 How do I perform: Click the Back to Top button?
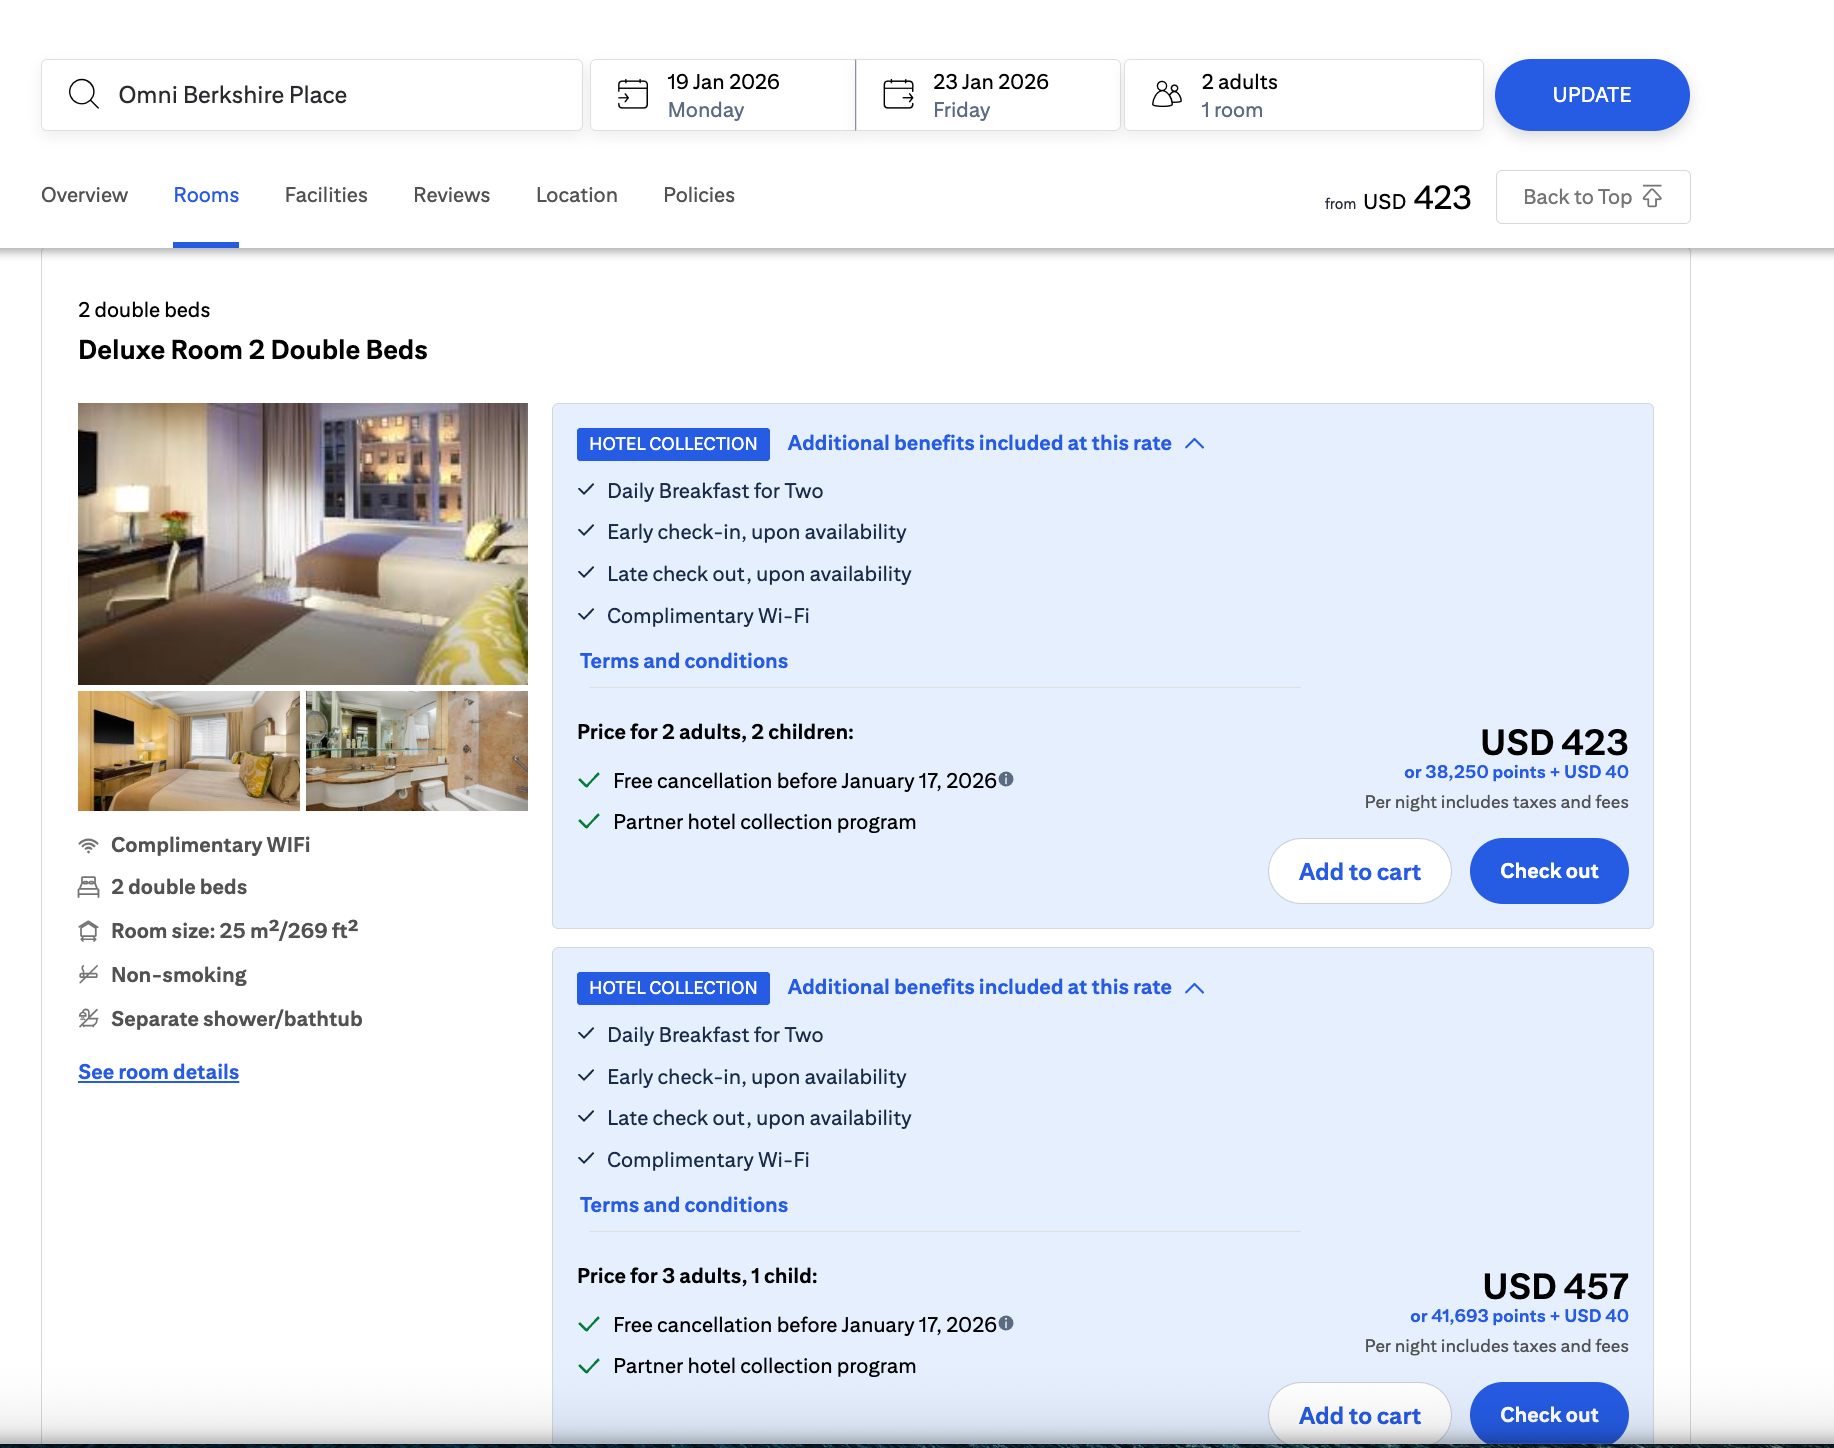coord(1593,197)
